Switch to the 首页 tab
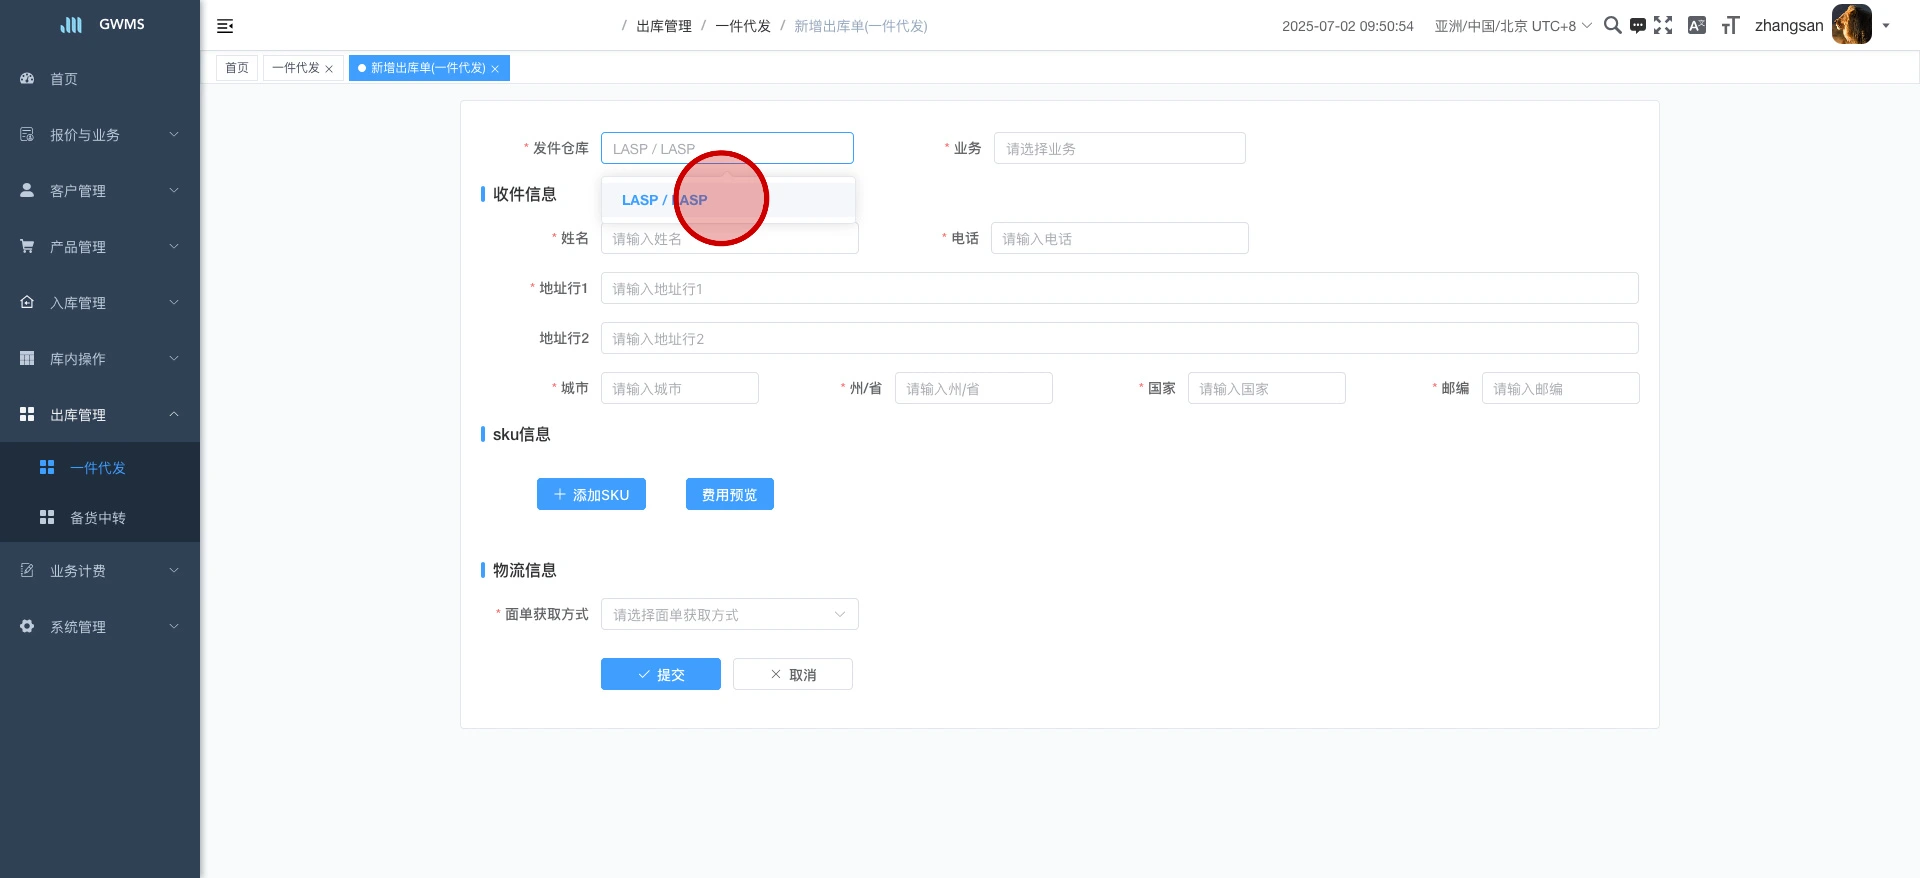The width and height of the screenshot is (1920, 878). [237, 68]
